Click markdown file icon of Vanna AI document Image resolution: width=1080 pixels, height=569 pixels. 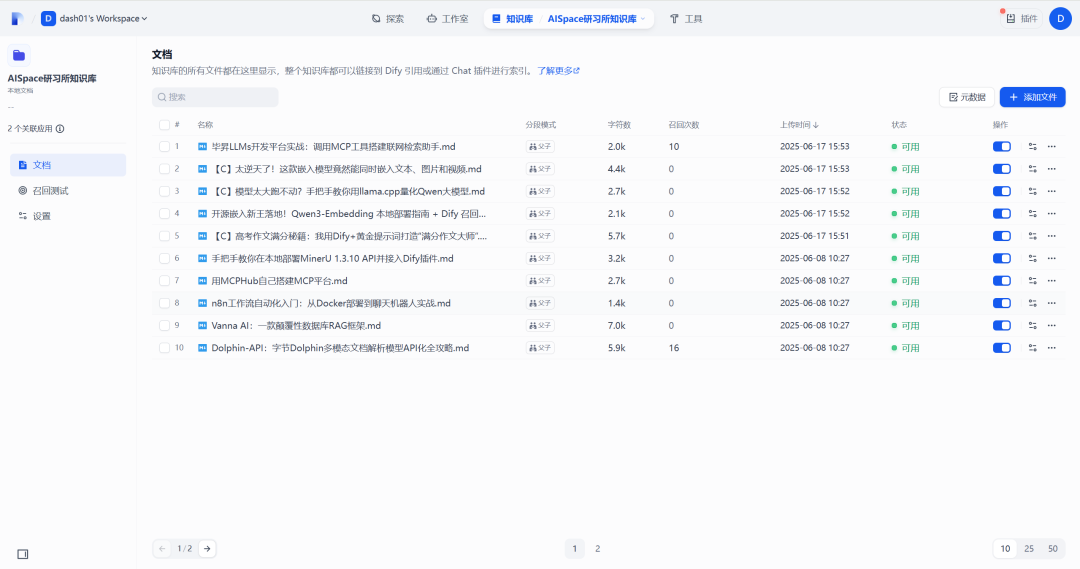(x=202, y=325)
